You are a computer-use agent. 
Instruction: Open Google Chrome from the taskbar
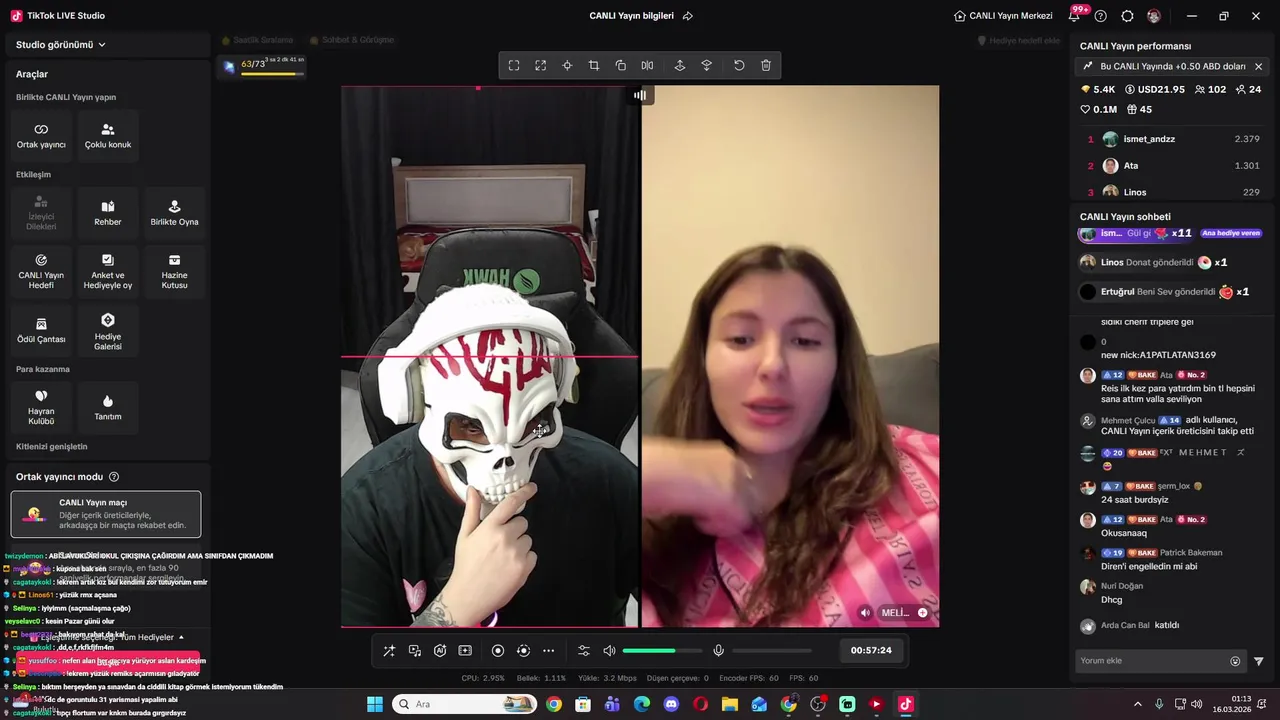554,704
